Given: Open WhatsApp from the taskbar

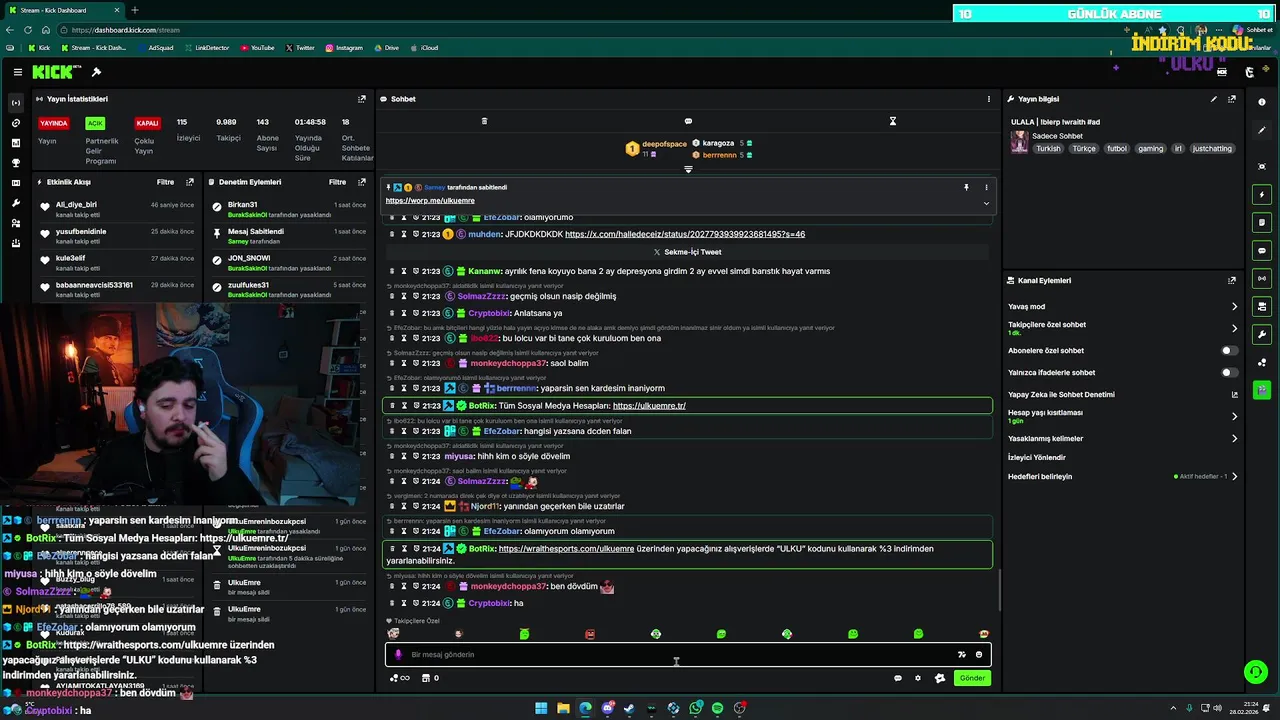Looking at the screenshot, I should pyautogui.click(x=695, y=708).
